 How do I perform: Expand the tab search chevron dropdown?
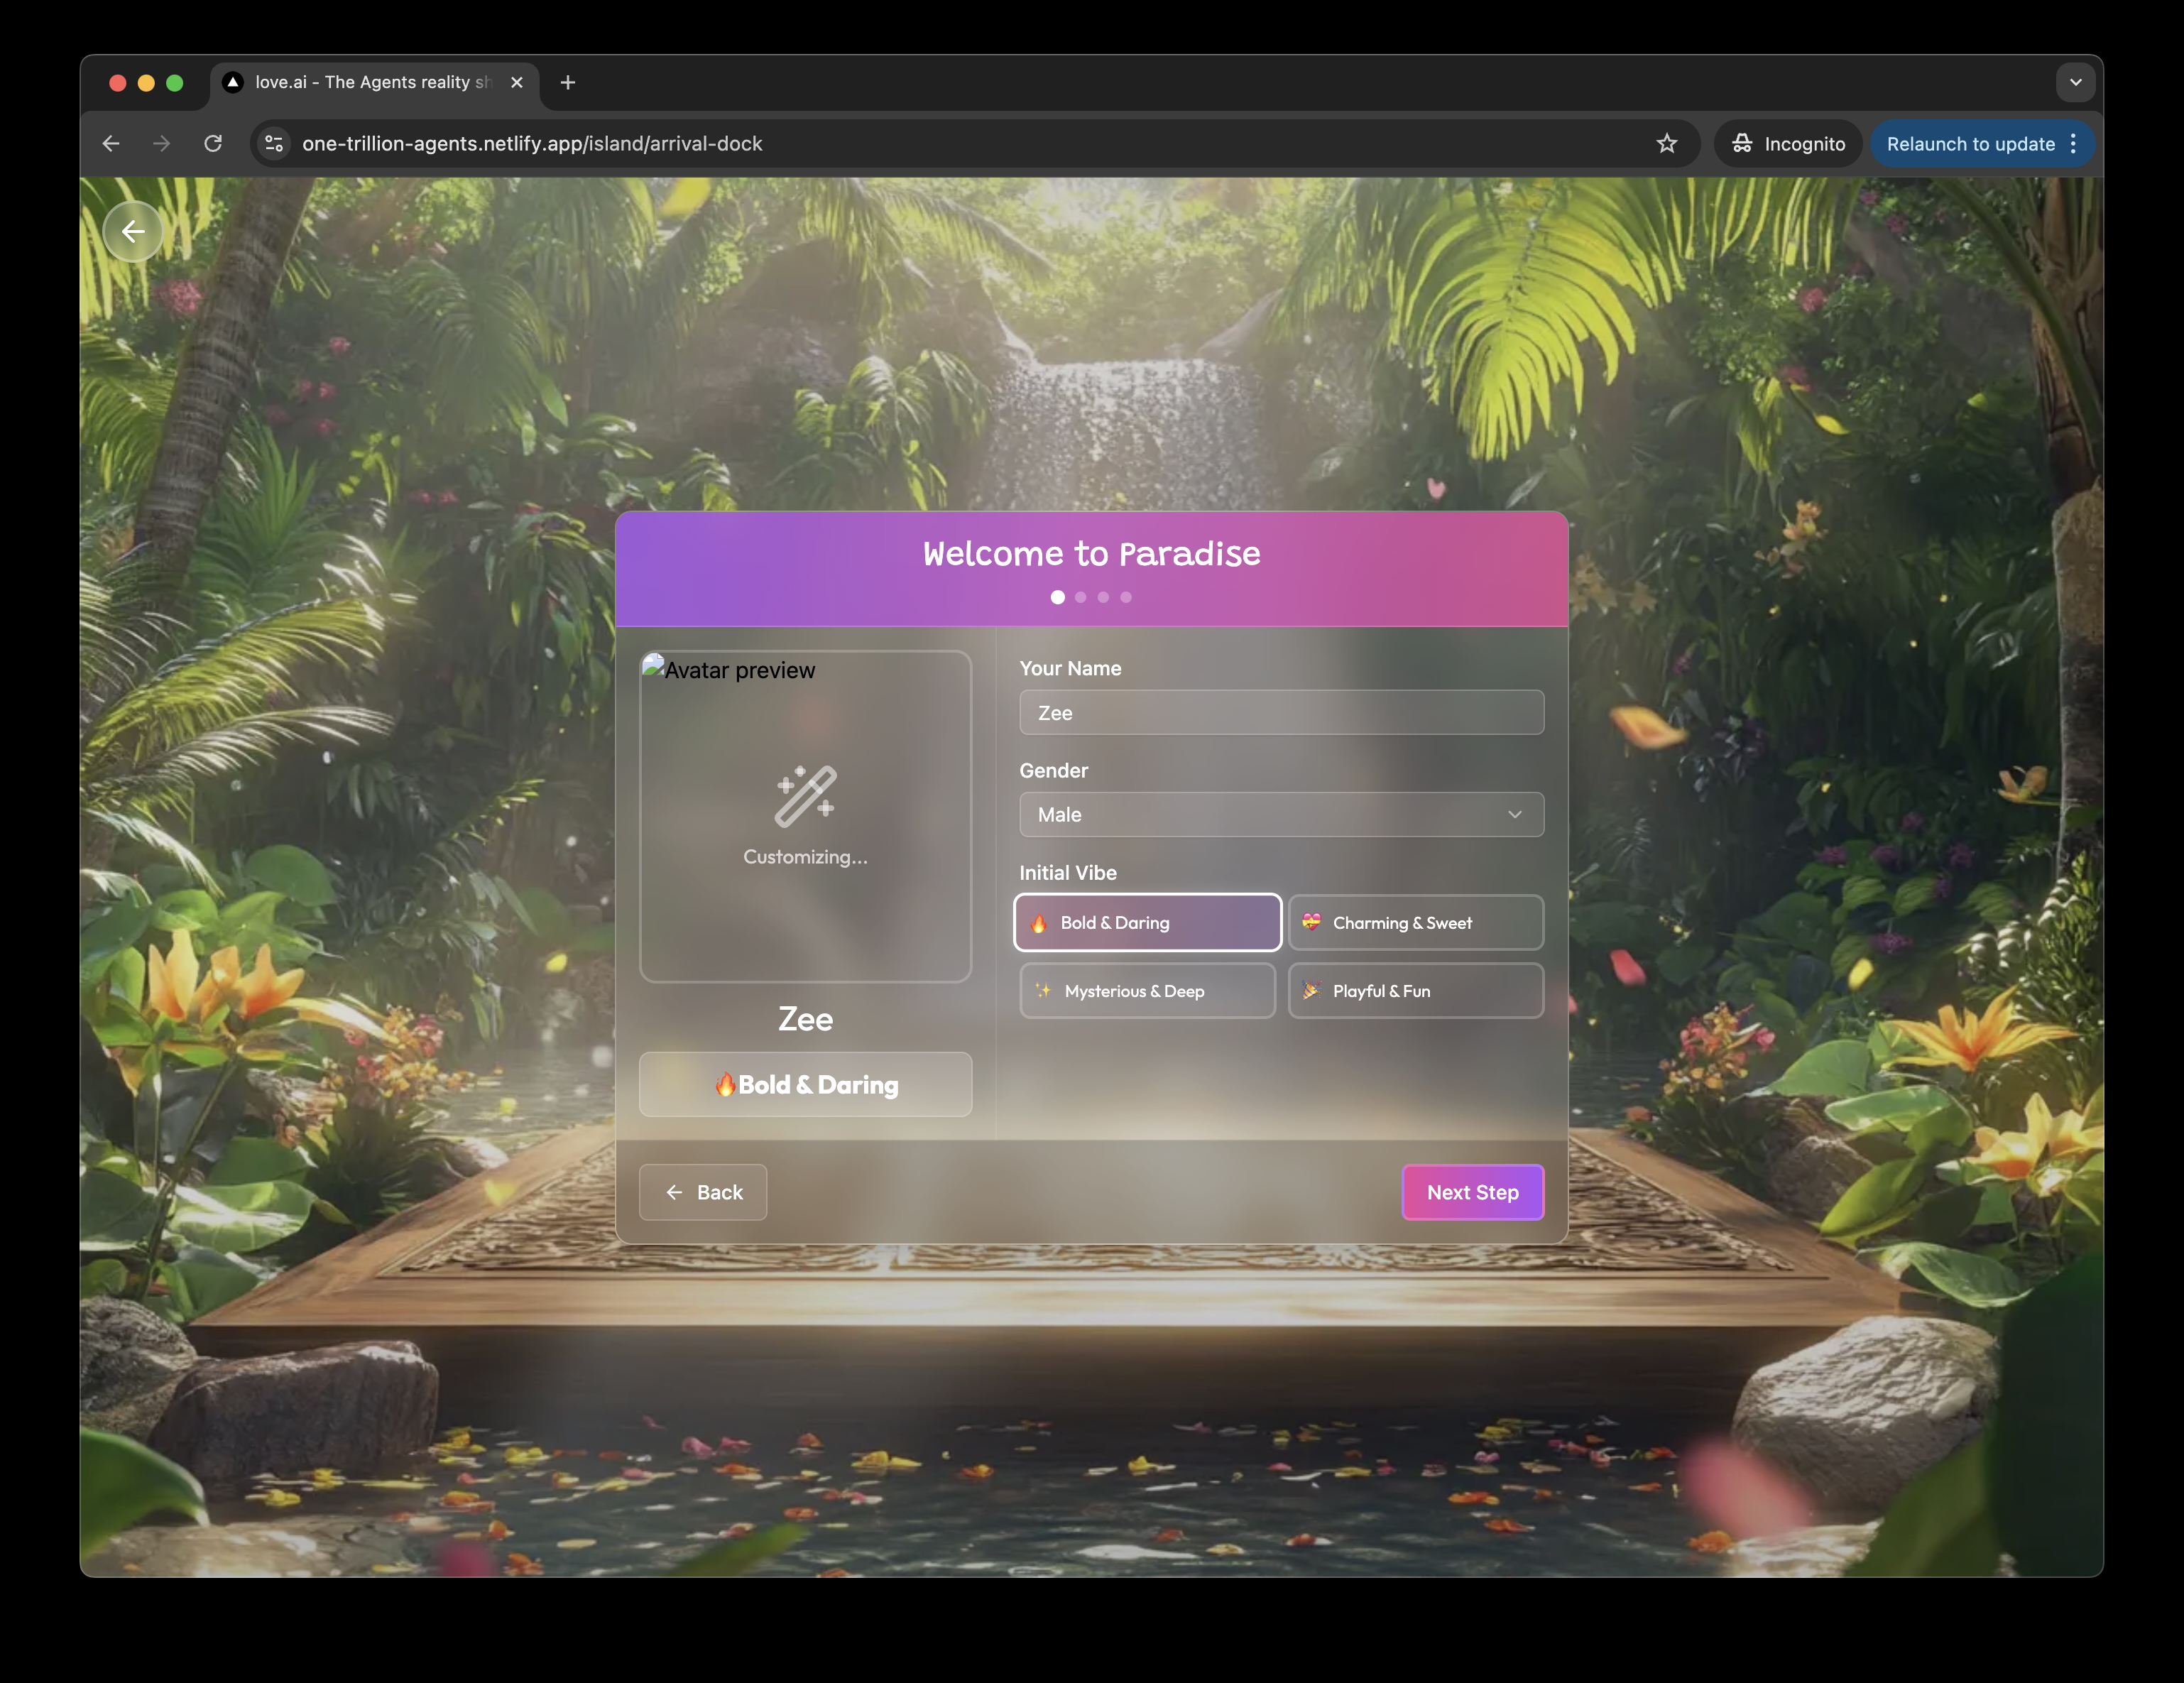coord(2075,83)
